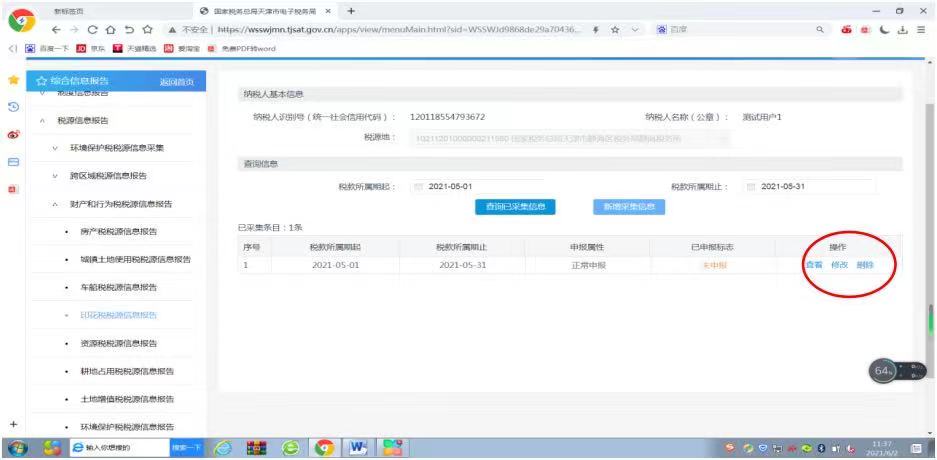937x460 pixels.
Task: Click the lightning icon in the address bar
Action: [596, 30]
